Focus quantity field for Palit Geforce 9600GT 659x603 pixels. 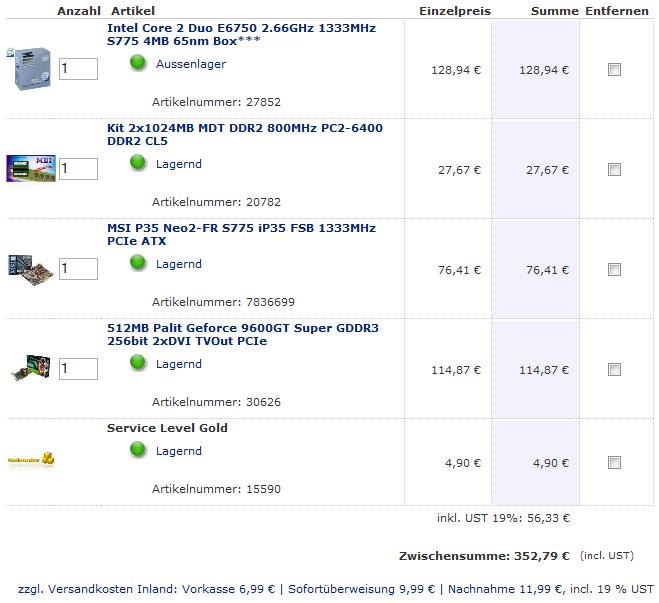[78, 369]
